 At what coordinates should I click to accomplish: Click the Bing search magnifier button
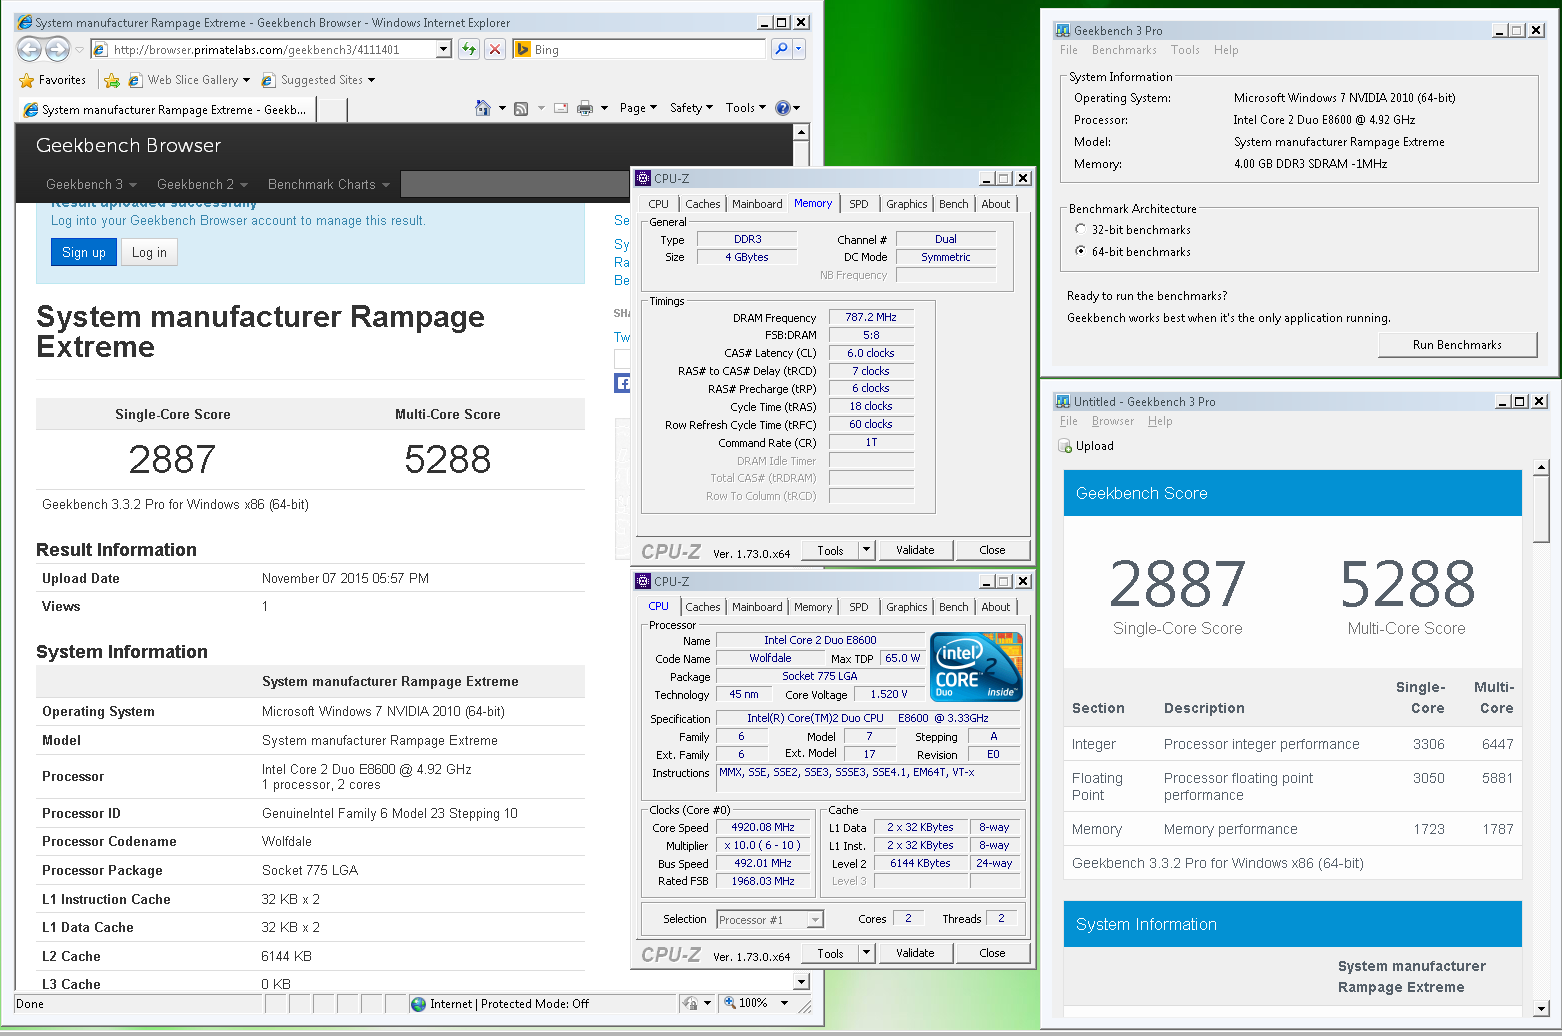click(x=781, y=49)
